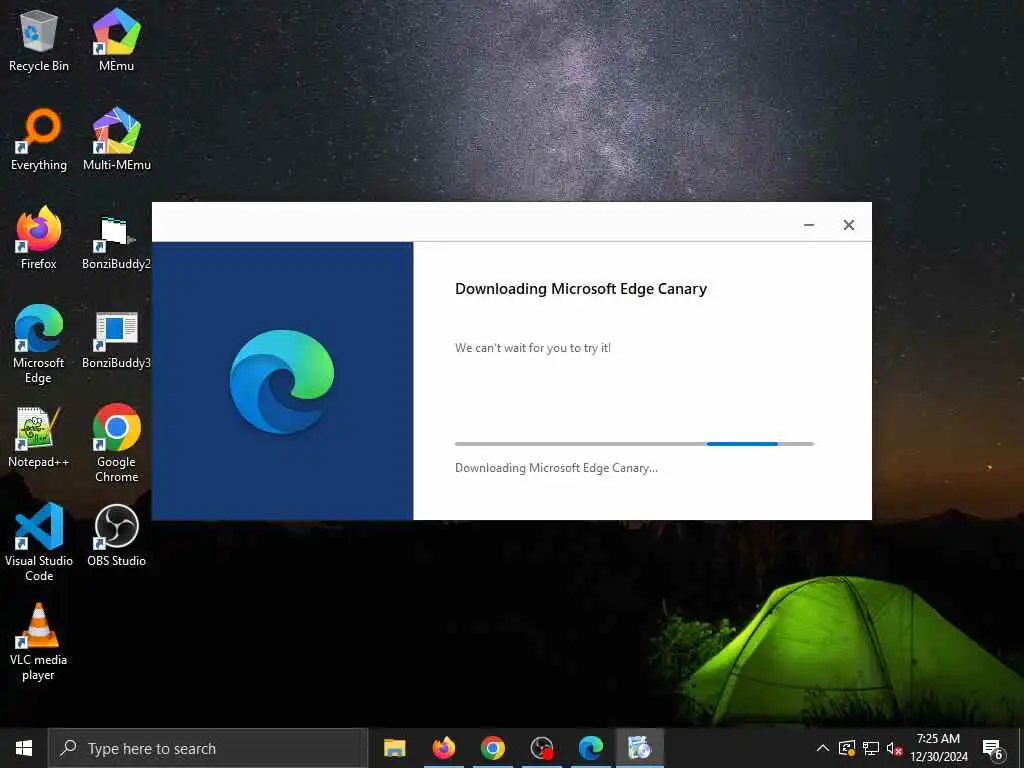Viewport: 1024px width, 768px height.
Task: Show hidden system tray icons
Action: click(x=823, y=748)
